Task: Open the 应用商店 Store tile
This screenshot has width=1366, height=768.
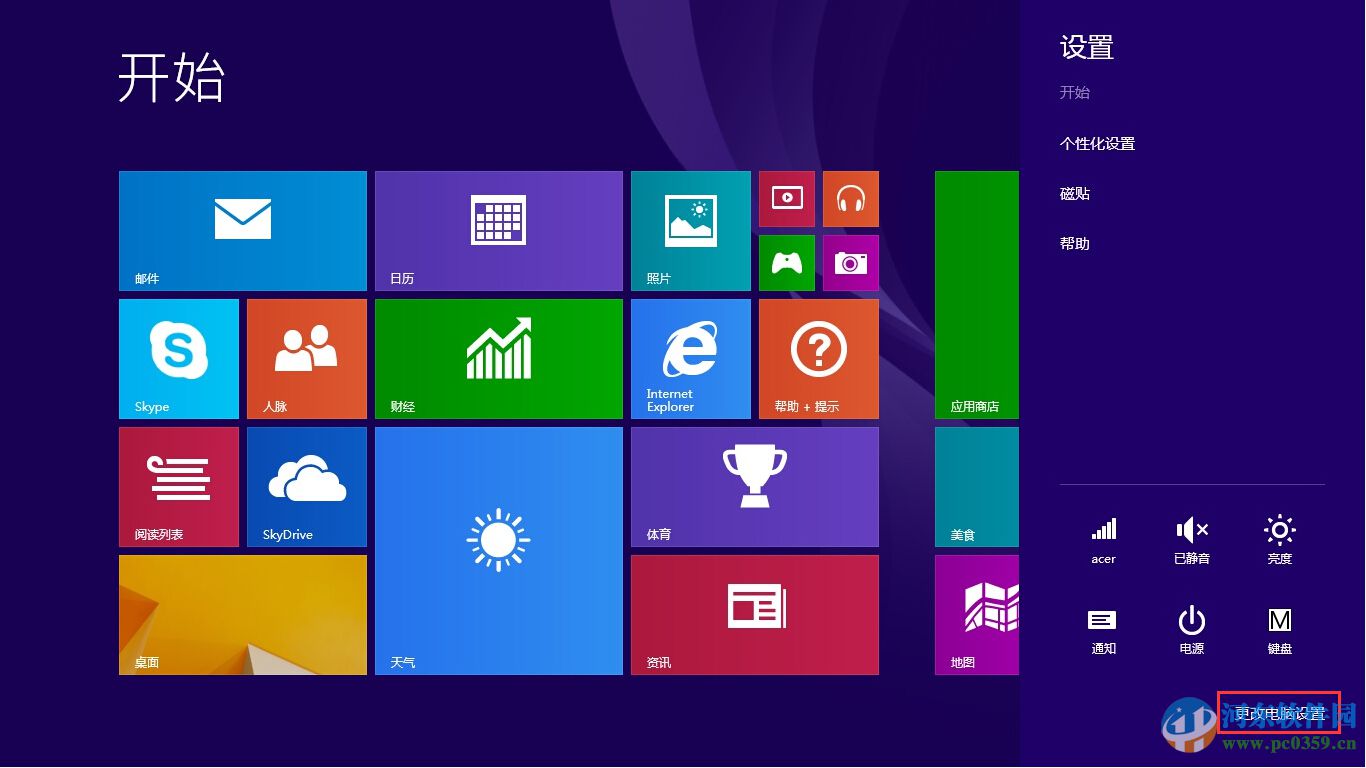Action: [975, 294]
